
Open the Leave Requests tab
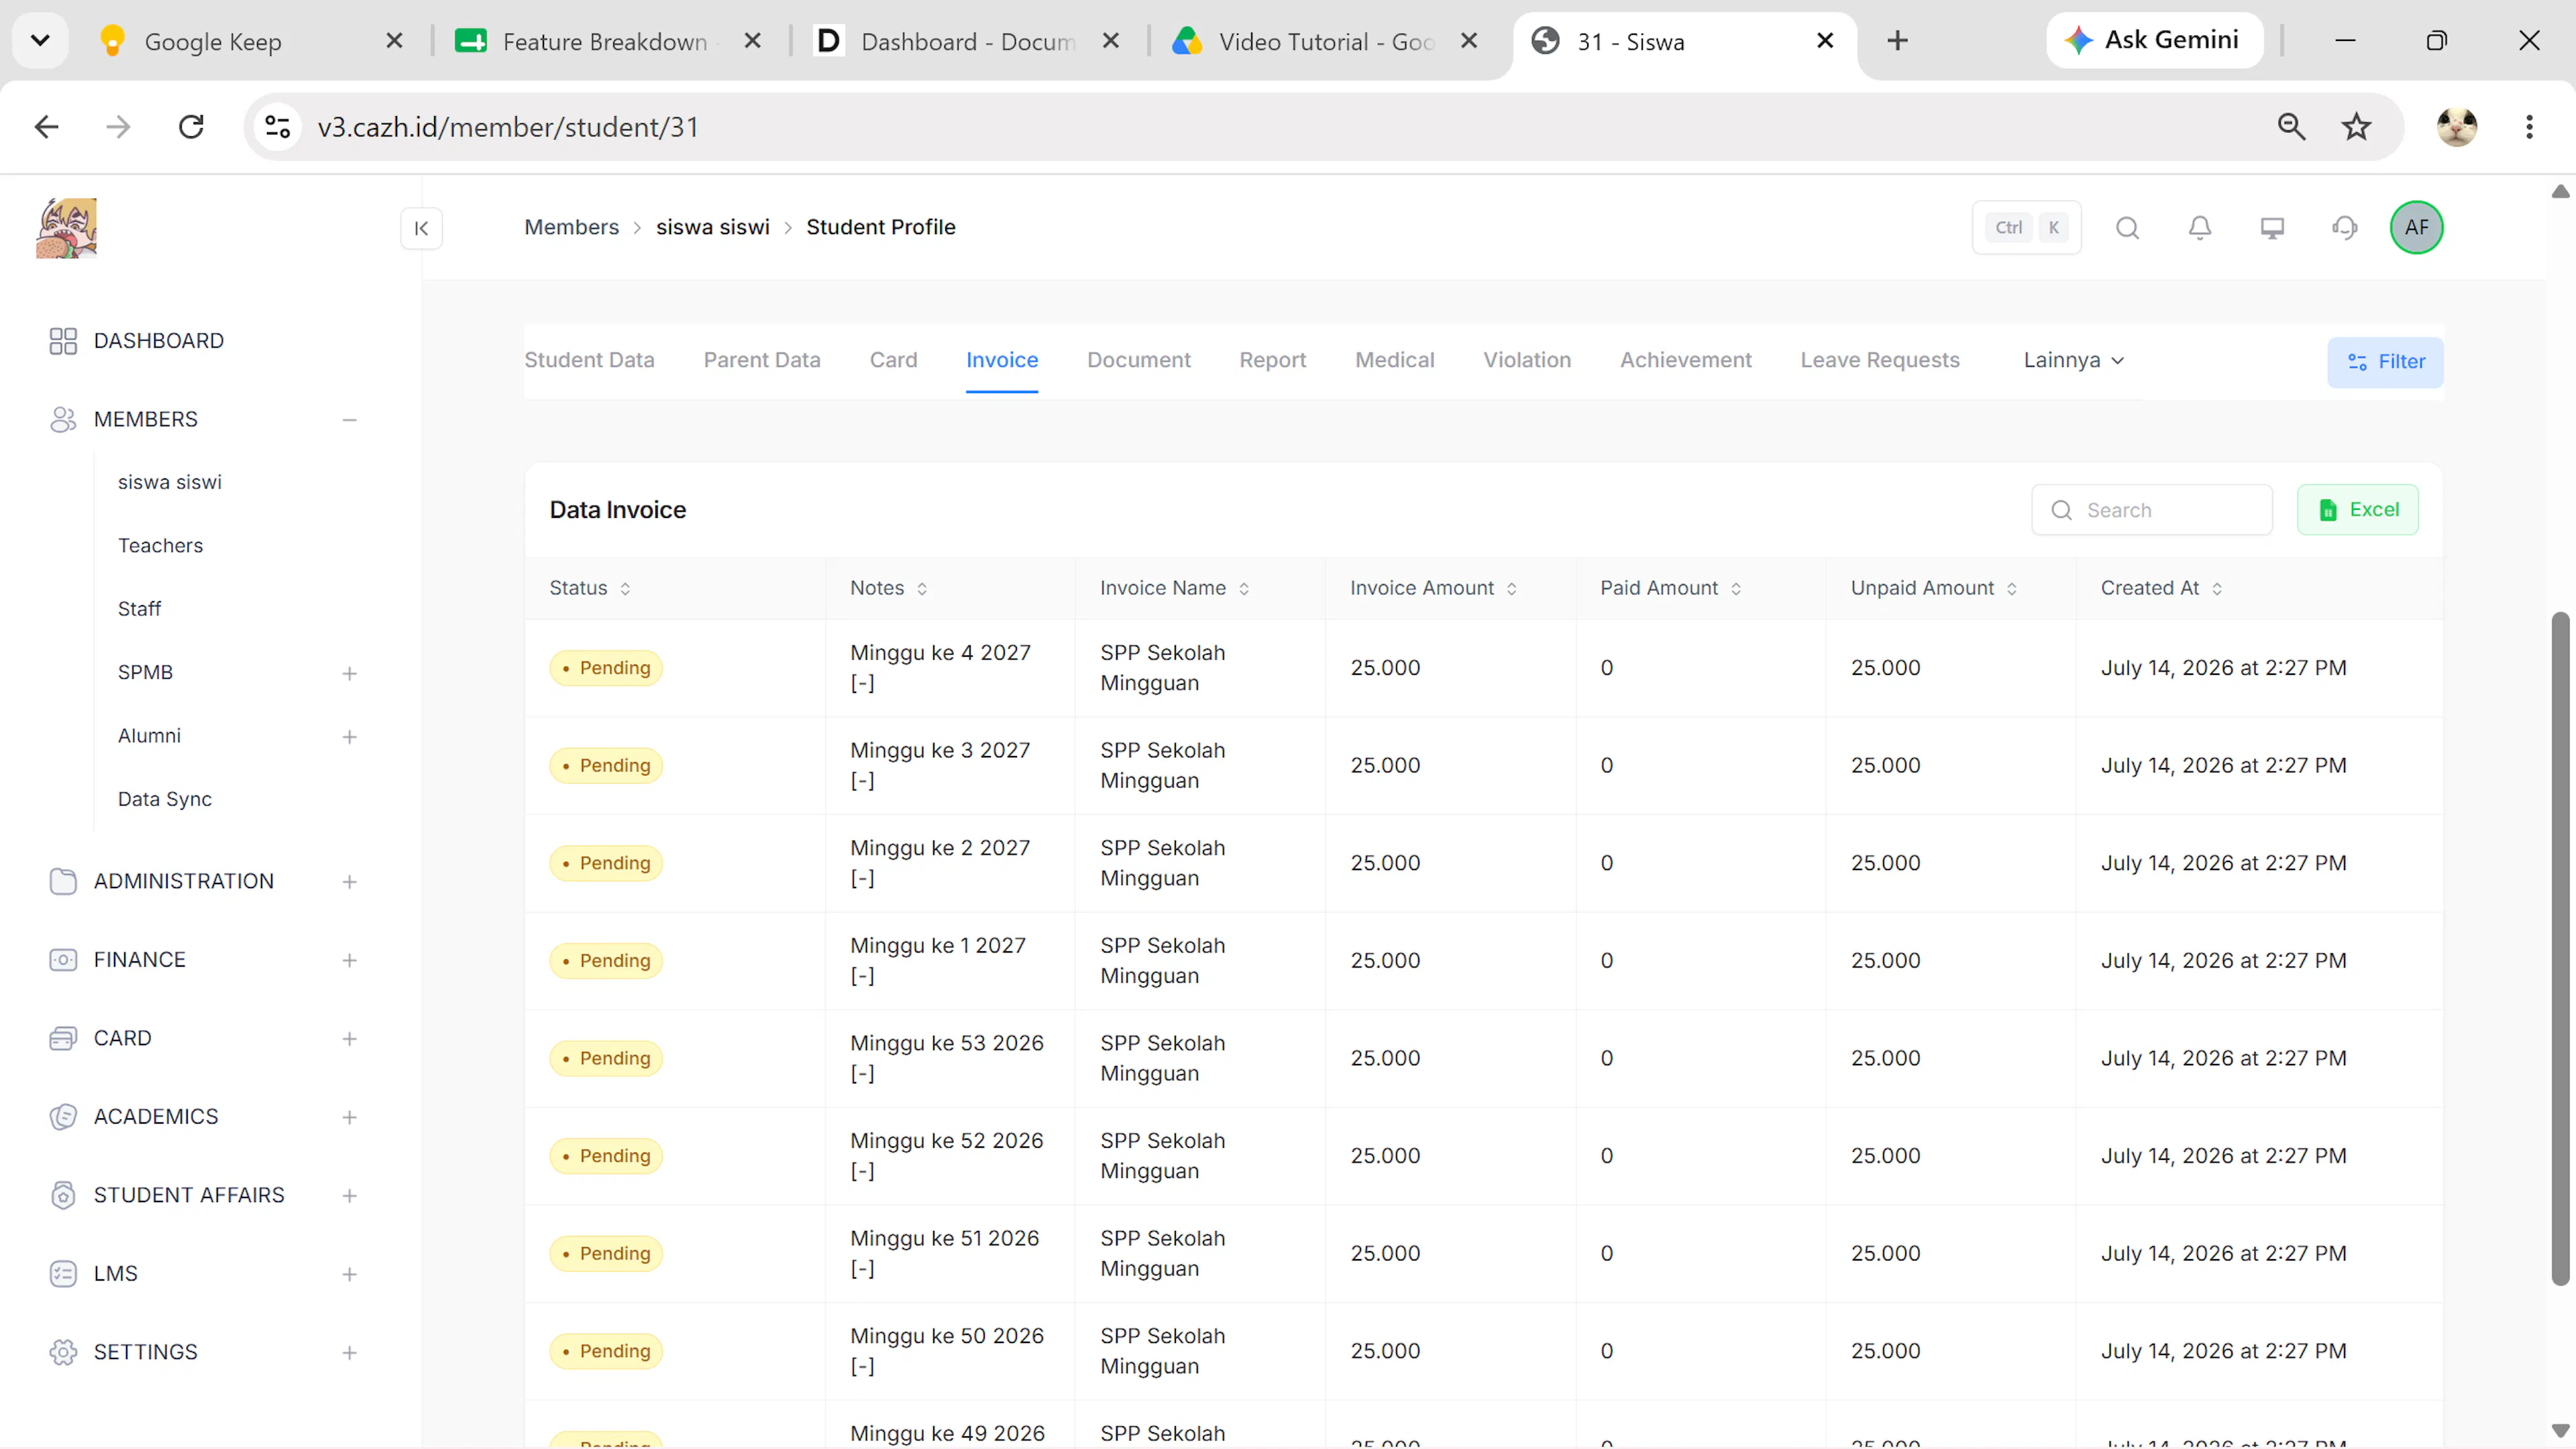[1880, 360]
